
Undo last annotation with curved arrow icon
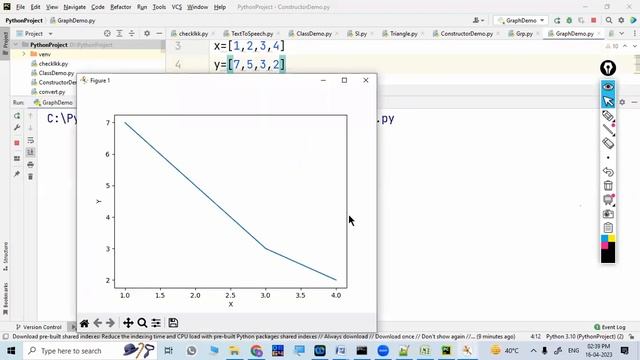[x=608, y=171]
